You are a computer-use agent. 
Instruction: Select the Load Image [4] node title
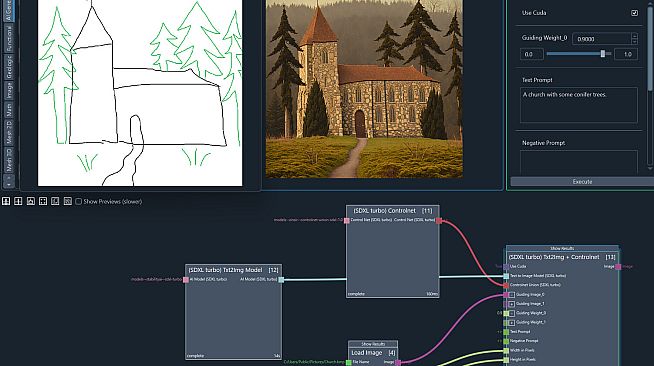tap(373, 353)
